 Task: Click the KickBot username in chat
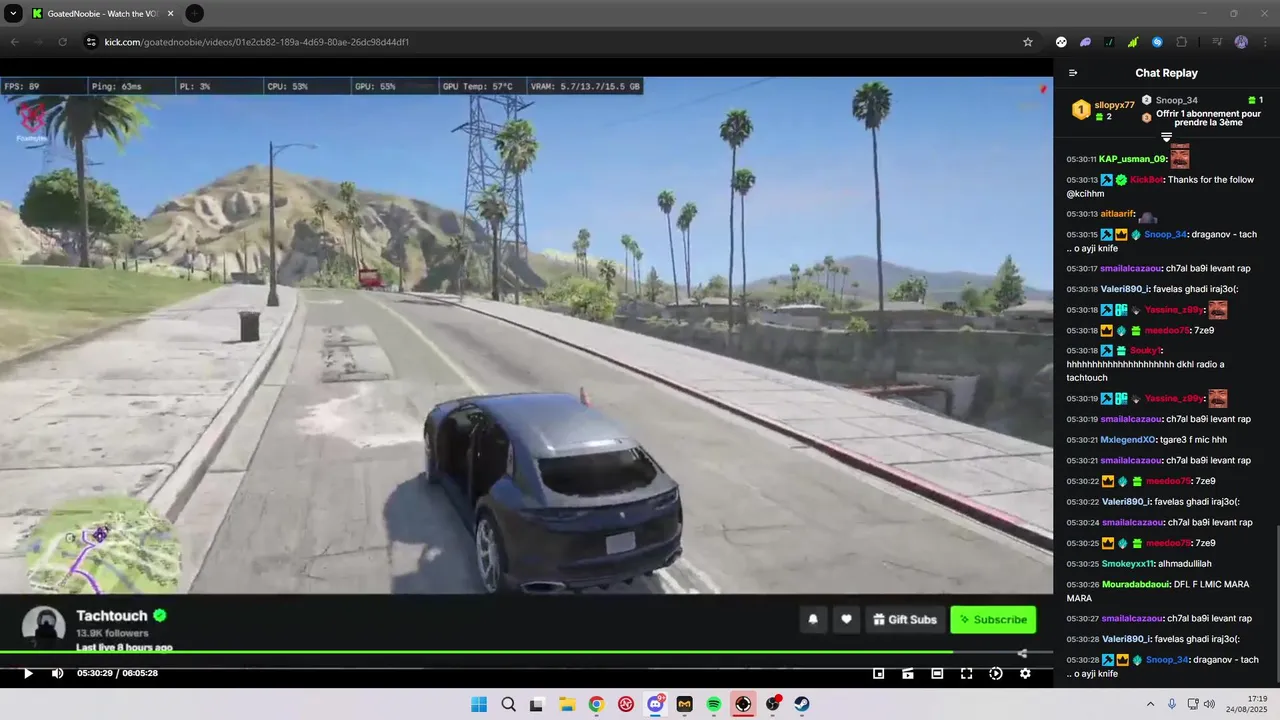[x=1146, y=180]
